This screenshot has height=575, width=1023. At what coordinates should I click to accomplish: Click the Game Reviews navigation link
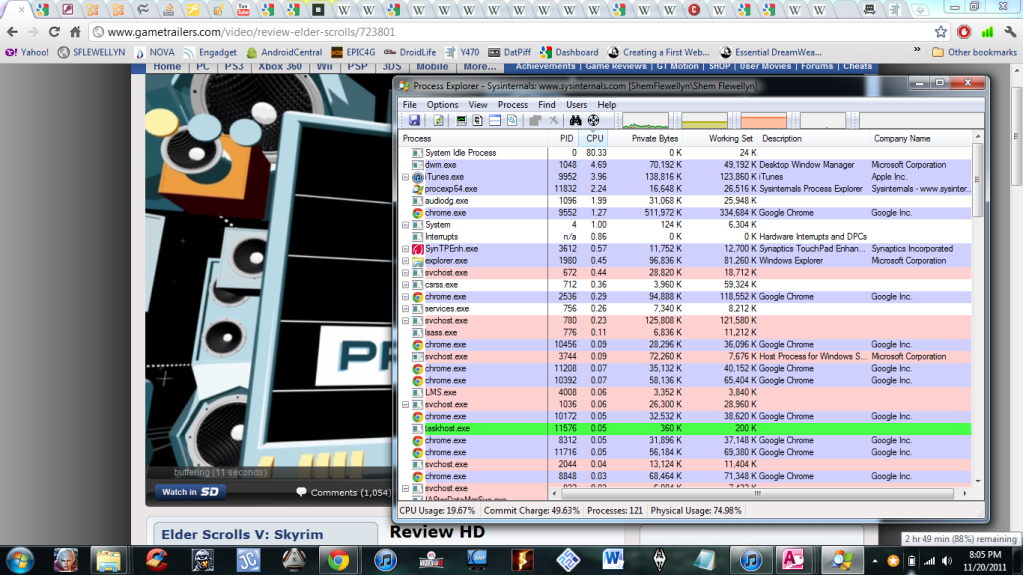[x=616, y=67]
